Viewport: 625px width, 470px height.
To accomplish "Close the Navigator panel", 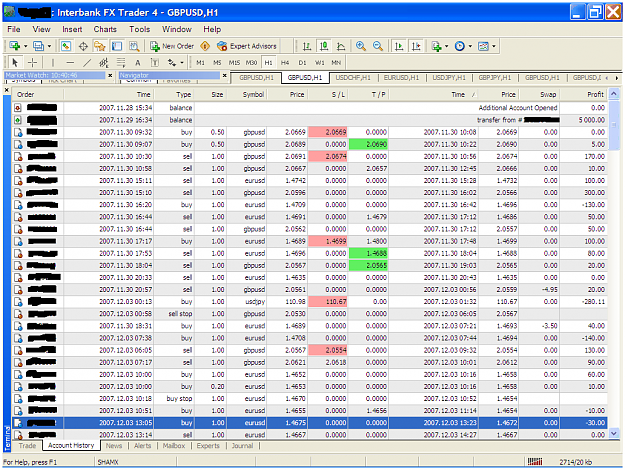I will [224, 75].
